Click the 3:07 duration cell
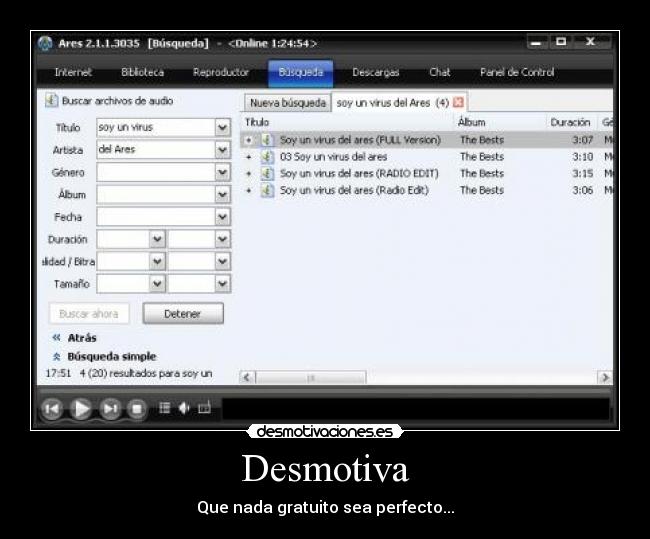Screen dimensions: 650x539 point(582,140)
